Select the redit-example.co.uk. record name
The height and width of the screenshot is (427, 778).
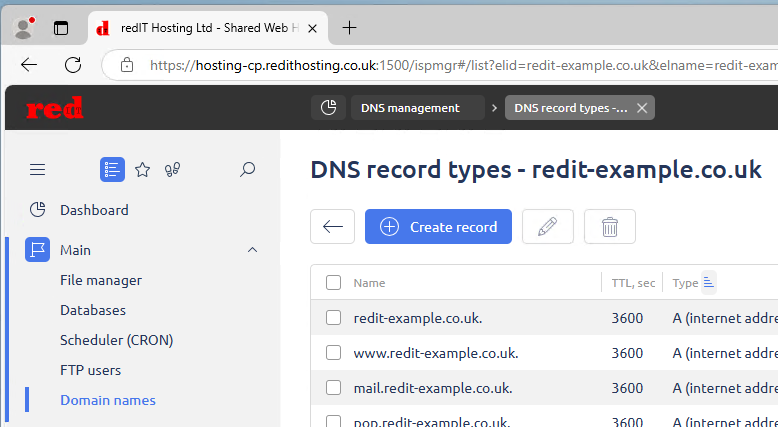tap(418, 318)
